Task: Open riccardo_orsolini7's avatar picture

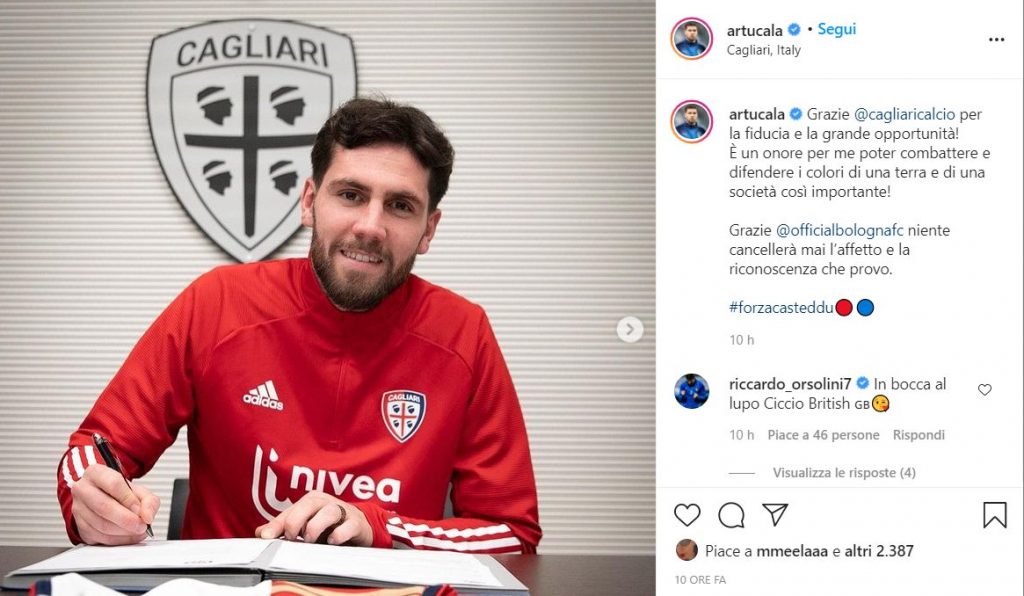Action: (x=692, y=391)
